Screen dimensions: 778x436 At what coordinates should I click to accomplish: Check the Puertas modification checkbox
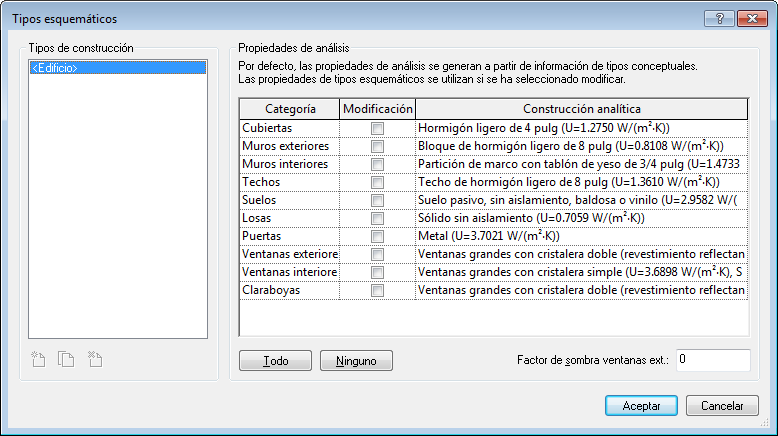tap(377, 237)
